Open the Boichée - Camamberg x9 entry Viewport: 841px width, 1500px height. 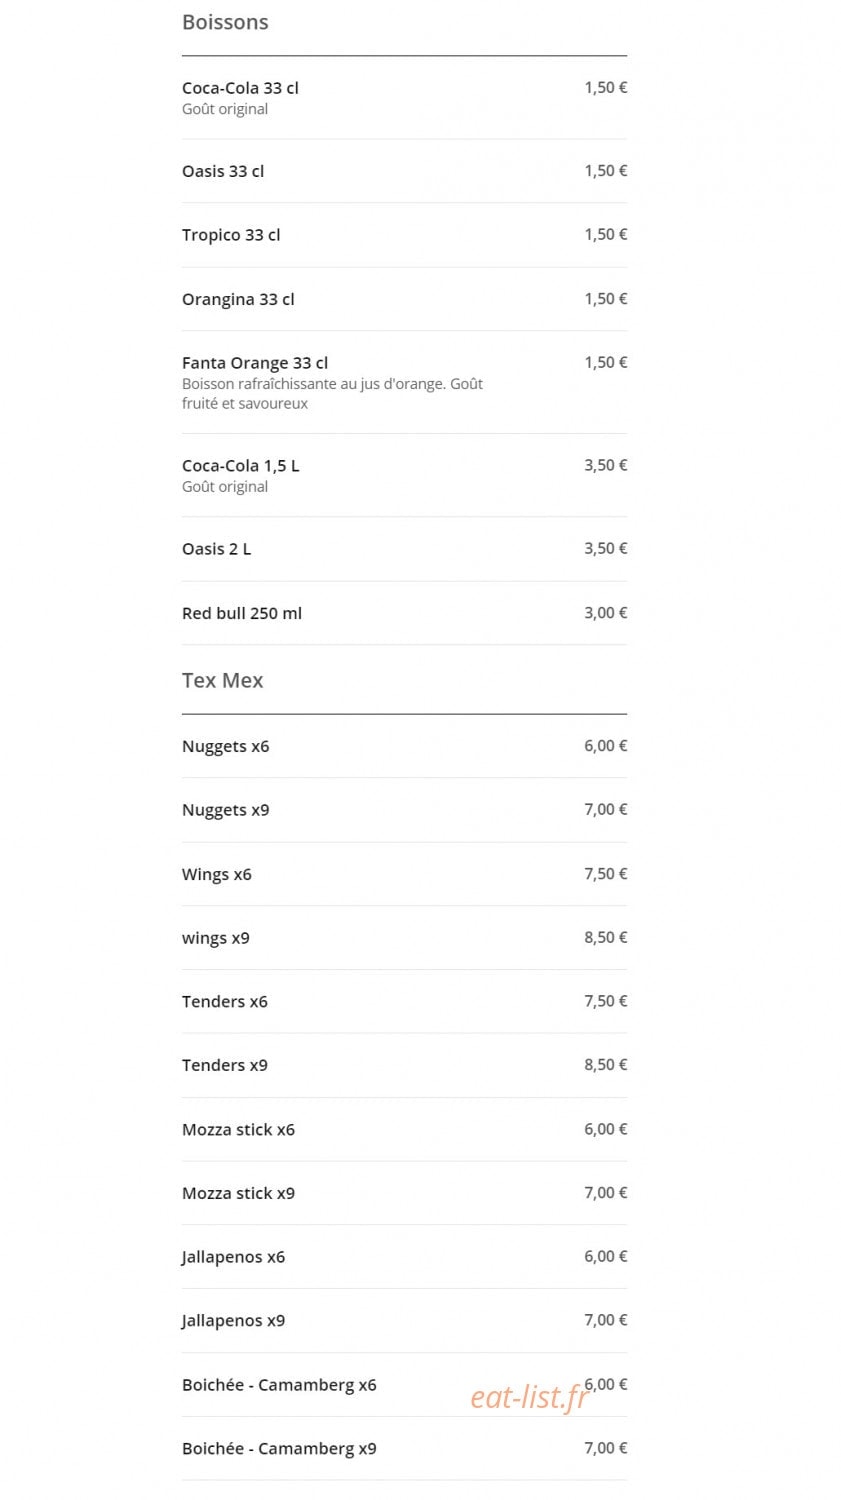click(x=404, y=1448)
